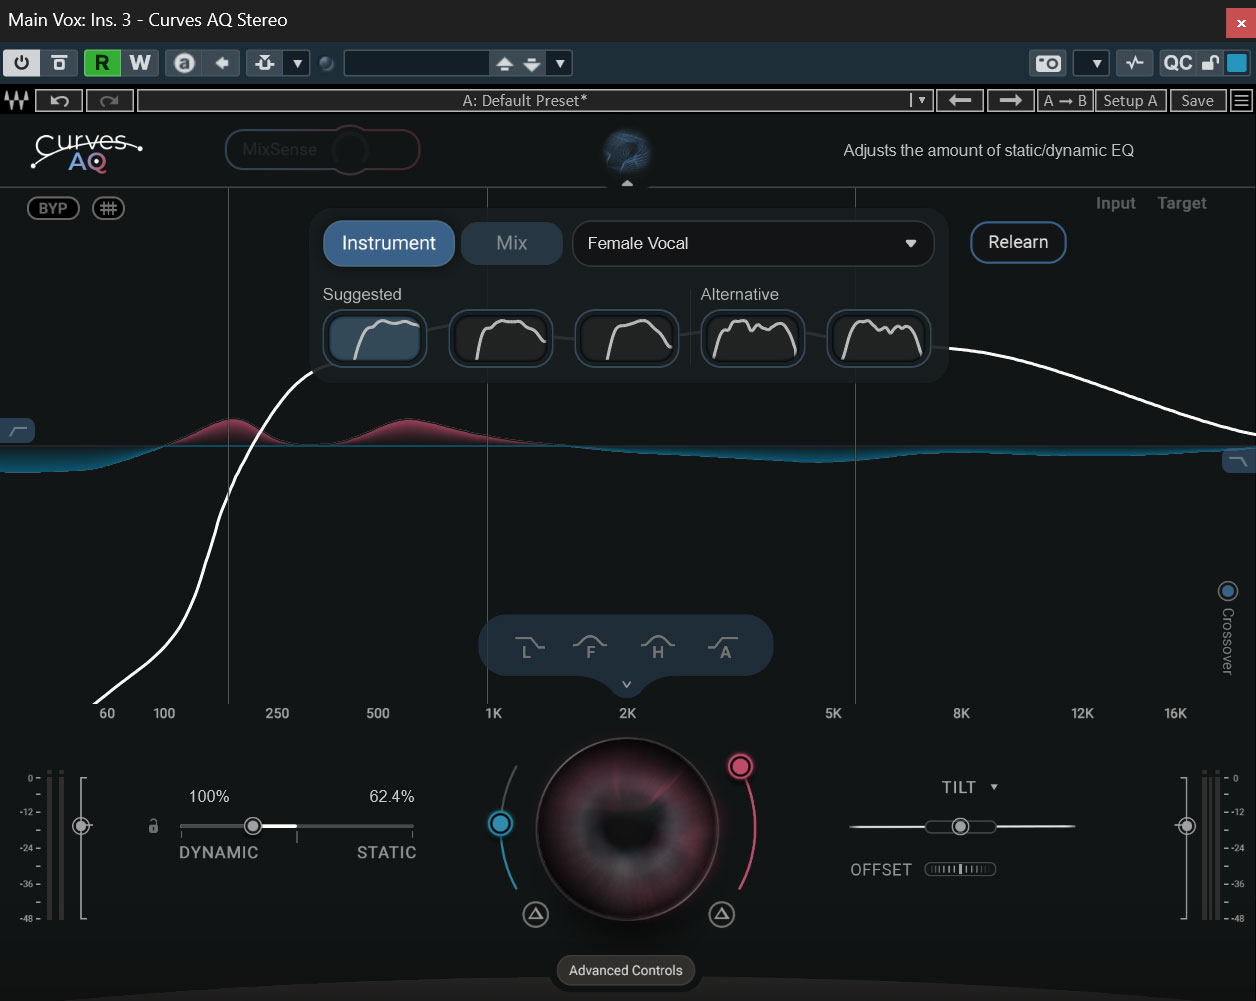This screenshot has height=1001, width=1256.
Task: Collapse the filter type panel chevron
Action: pos(627,685)
